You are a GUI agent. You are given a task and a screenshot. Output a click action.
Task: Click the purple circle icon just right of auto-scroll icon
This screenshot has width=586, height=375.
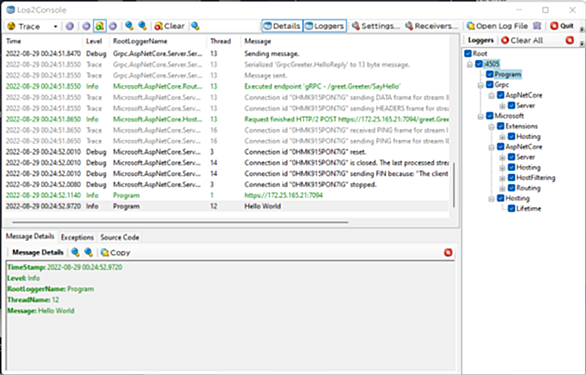coord(113,26)
